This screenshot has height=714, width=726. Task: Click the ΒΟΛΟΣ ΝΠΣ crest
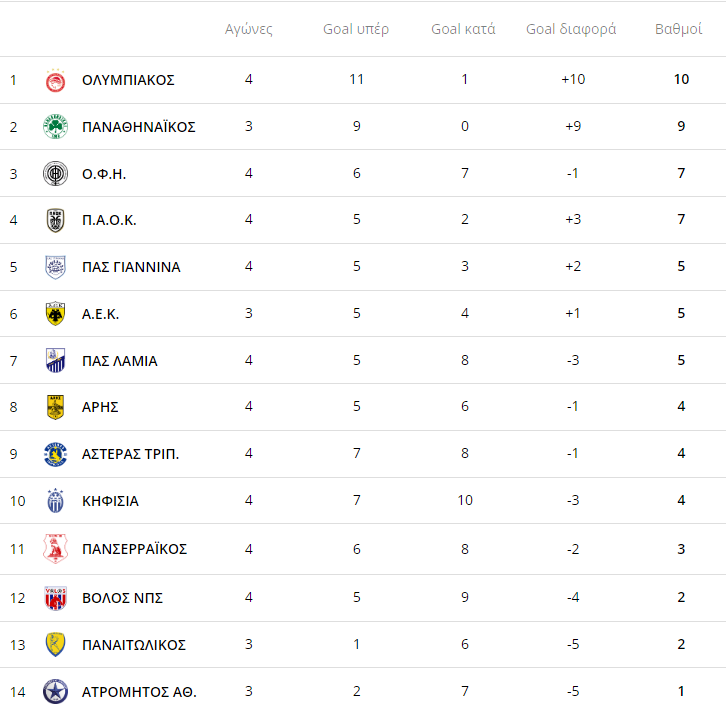(56, 598)
